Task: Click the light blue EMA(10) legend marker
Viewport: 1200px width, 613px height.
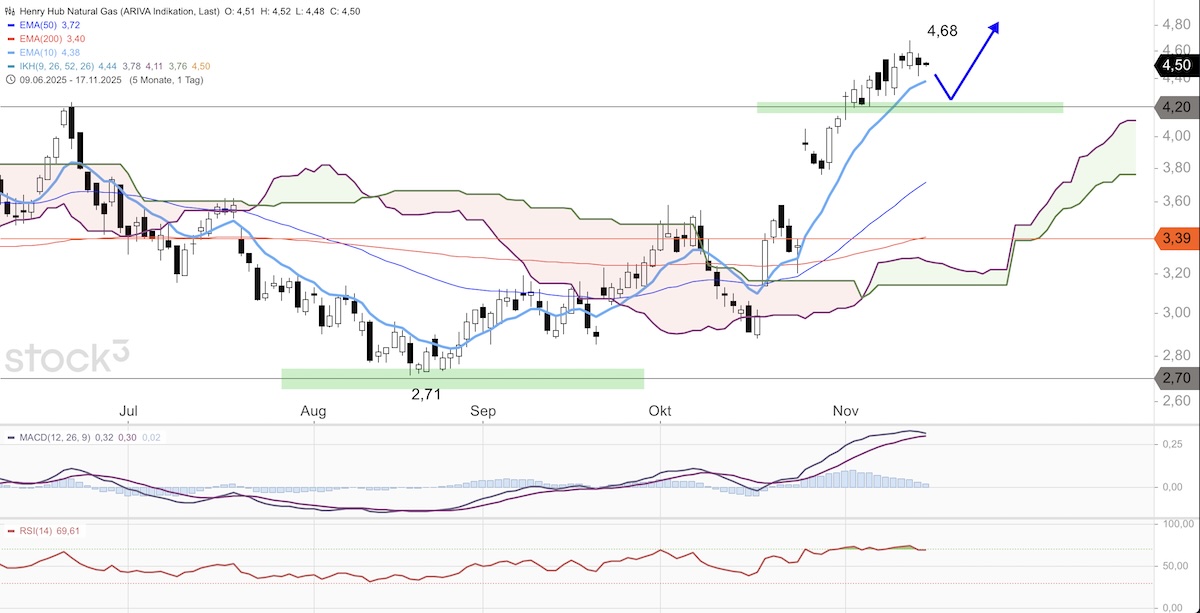Action: [10, 52]
